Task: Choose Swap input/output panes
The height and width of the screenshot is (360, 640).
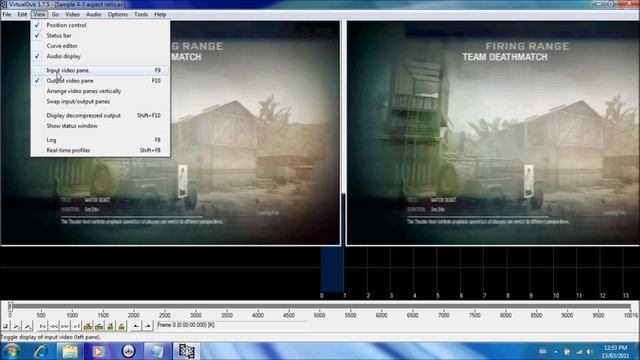Action: 100,101
